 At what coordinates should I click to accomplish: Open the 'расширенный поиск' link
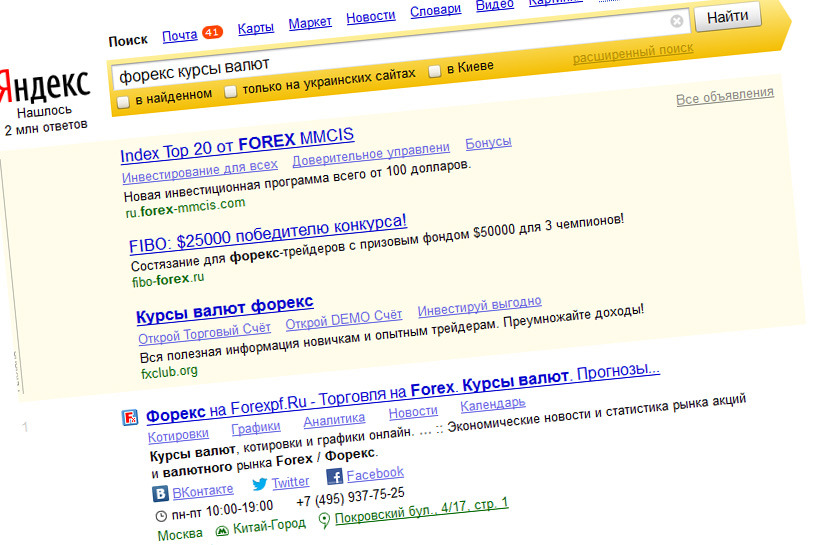[x=633, y=53]
